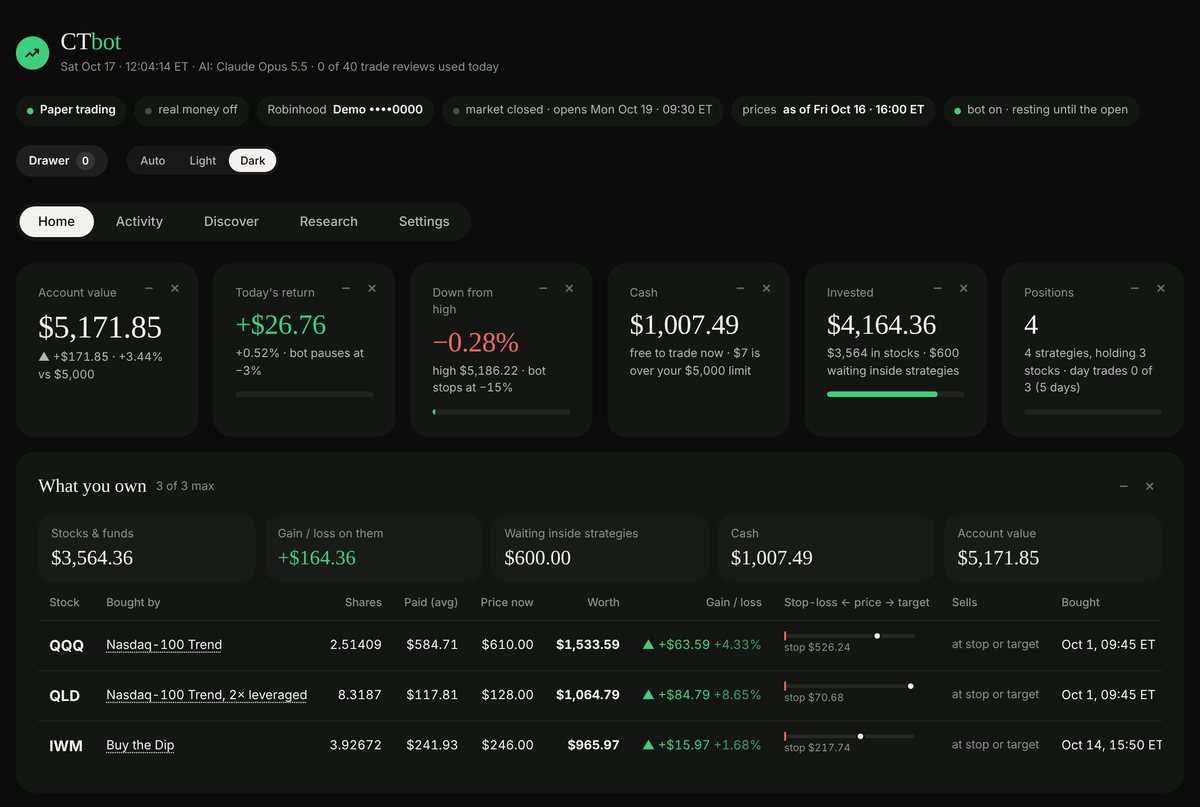The width and height of the screenshot is (1200, 807).
Task: Click the market closed status pill
Action: tap(582, 110)
